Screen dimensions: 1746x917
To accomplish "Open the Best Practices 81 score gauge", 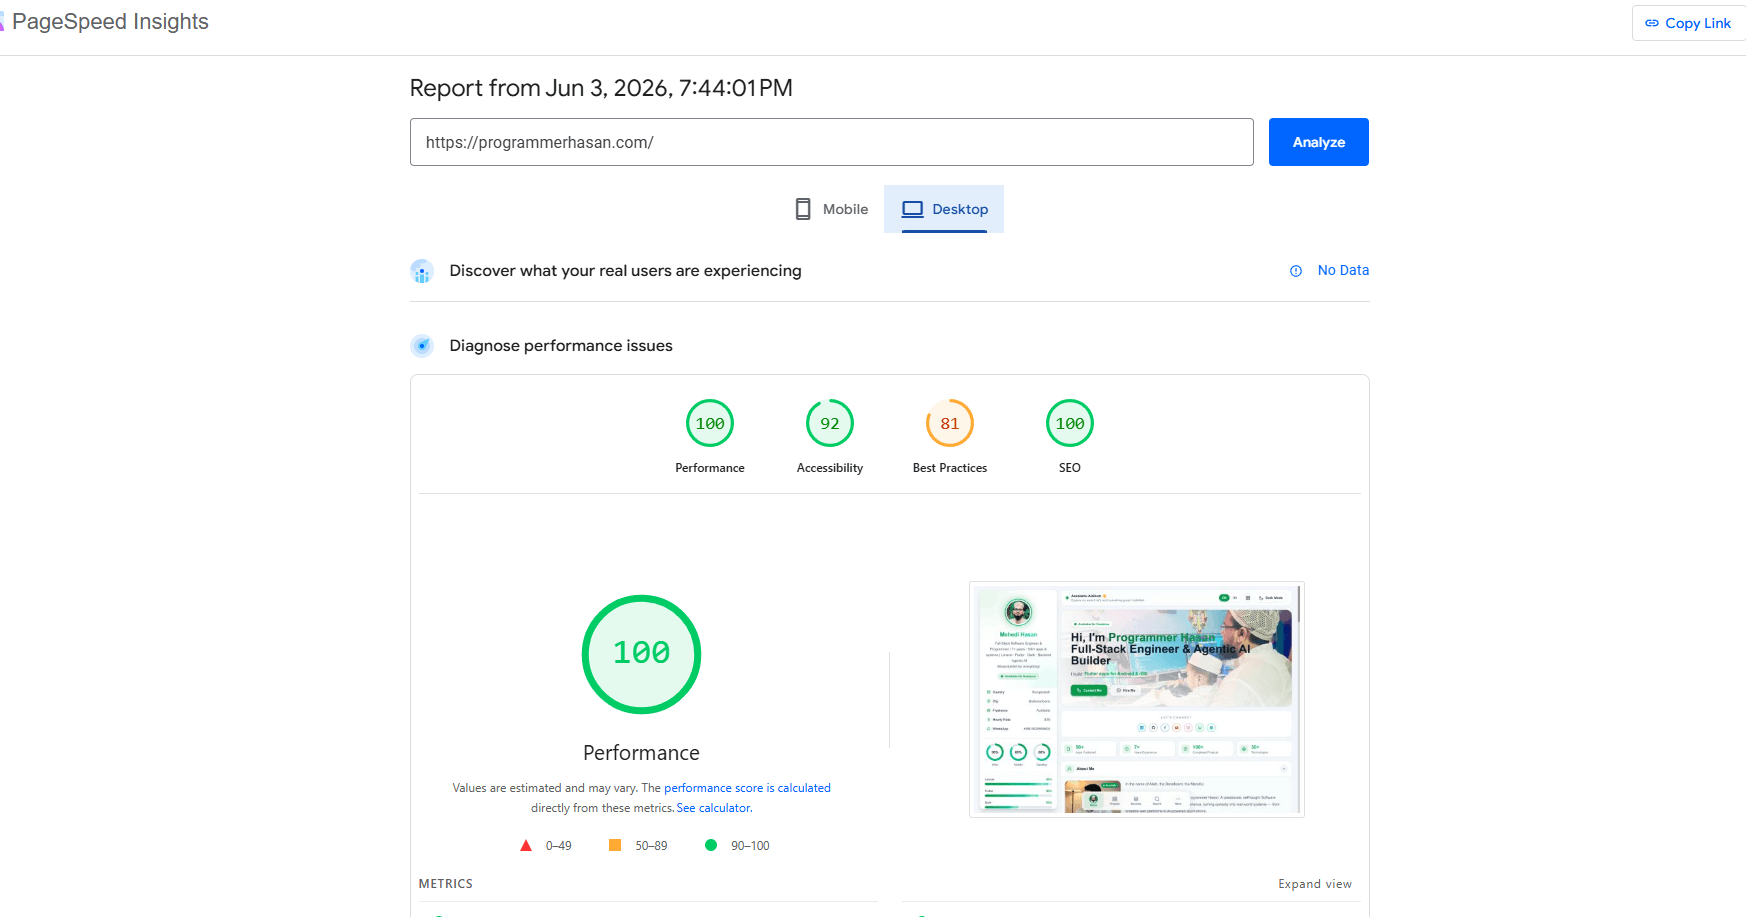I will point(950,423).
